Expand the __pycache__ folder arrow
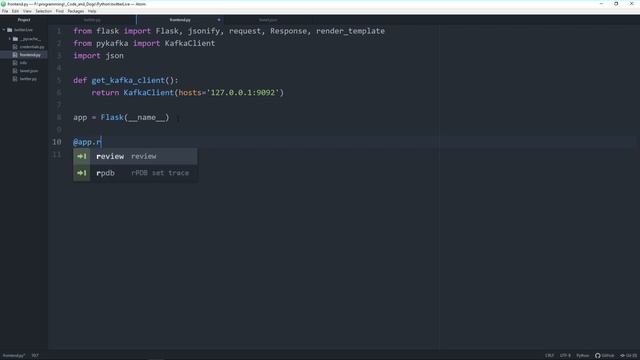Viewport: 640px width, 360px height. [x=10, y=39]
